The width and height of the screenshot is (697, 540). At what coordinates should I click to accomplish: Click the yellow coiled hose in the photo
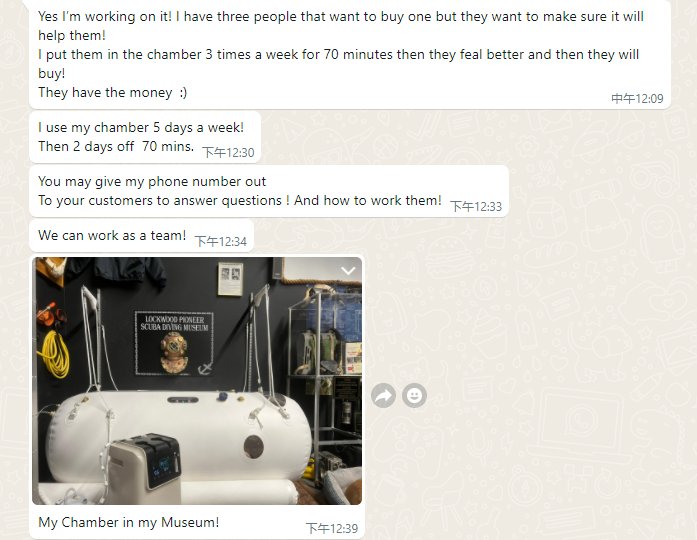[x=54, y=355]
